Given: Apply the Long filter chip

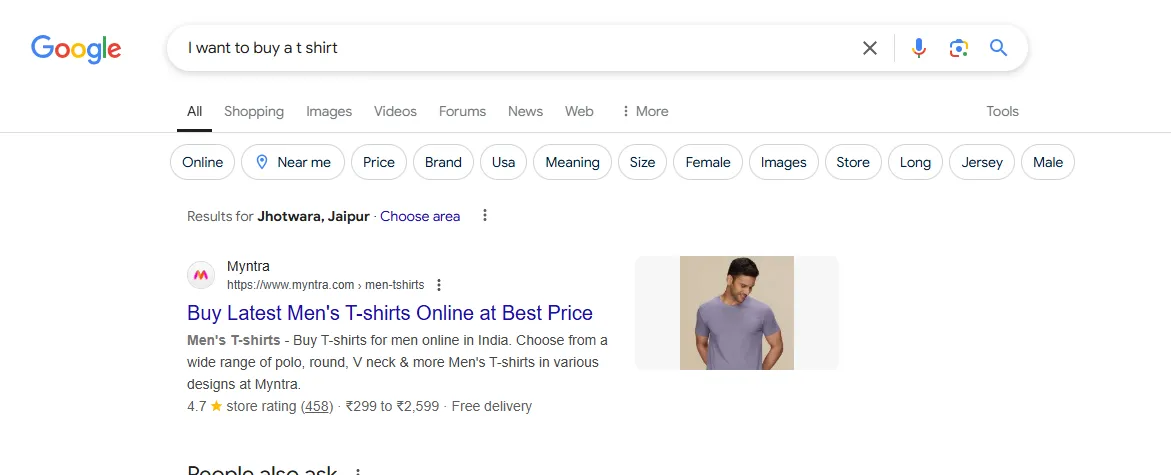Looking at the screenshot, I should tap(915, 162).
